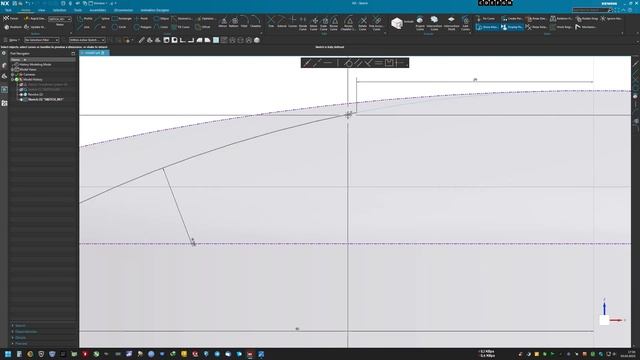The height and width of the screenshot is (360, 640).
Task: Click Mirror curve tool
Action: tap(223, 22)
